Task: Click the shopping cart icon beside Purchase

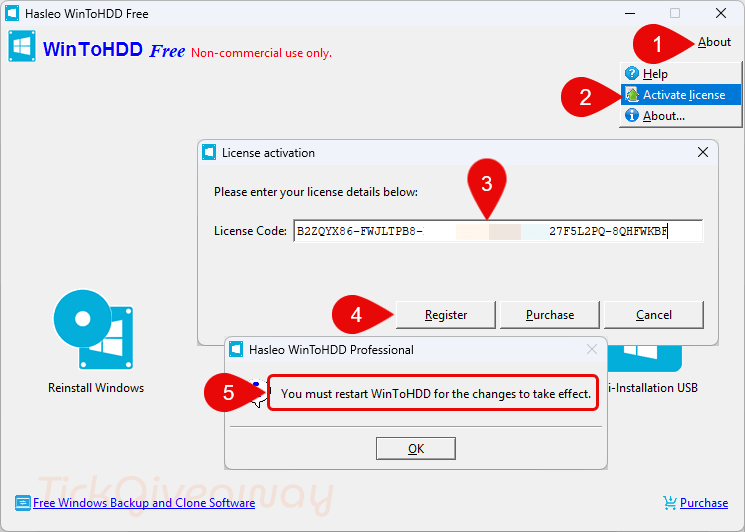Action: 670,503
